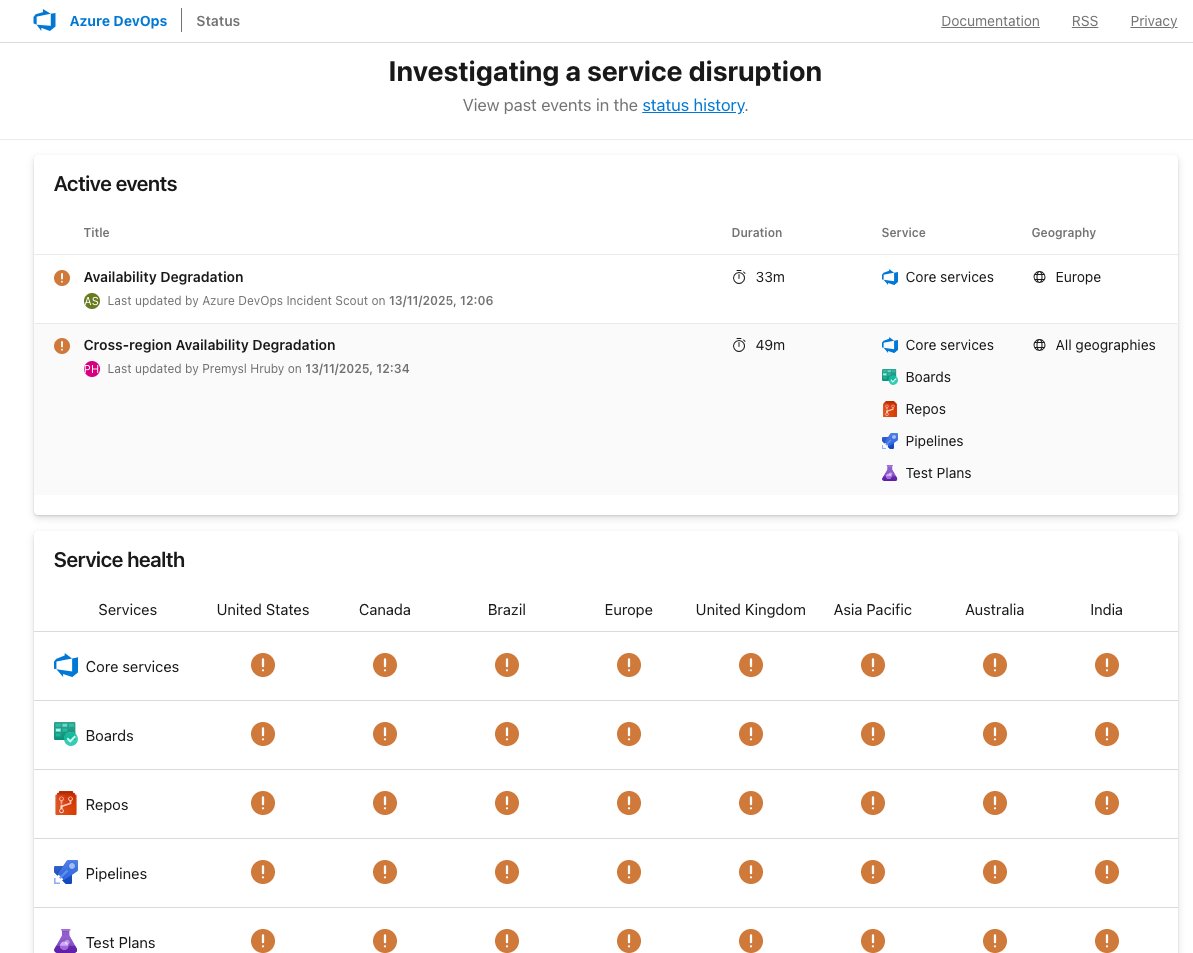Open Core services Canada status indicator
Screen dimensions: 1193x953
point(385,665)
